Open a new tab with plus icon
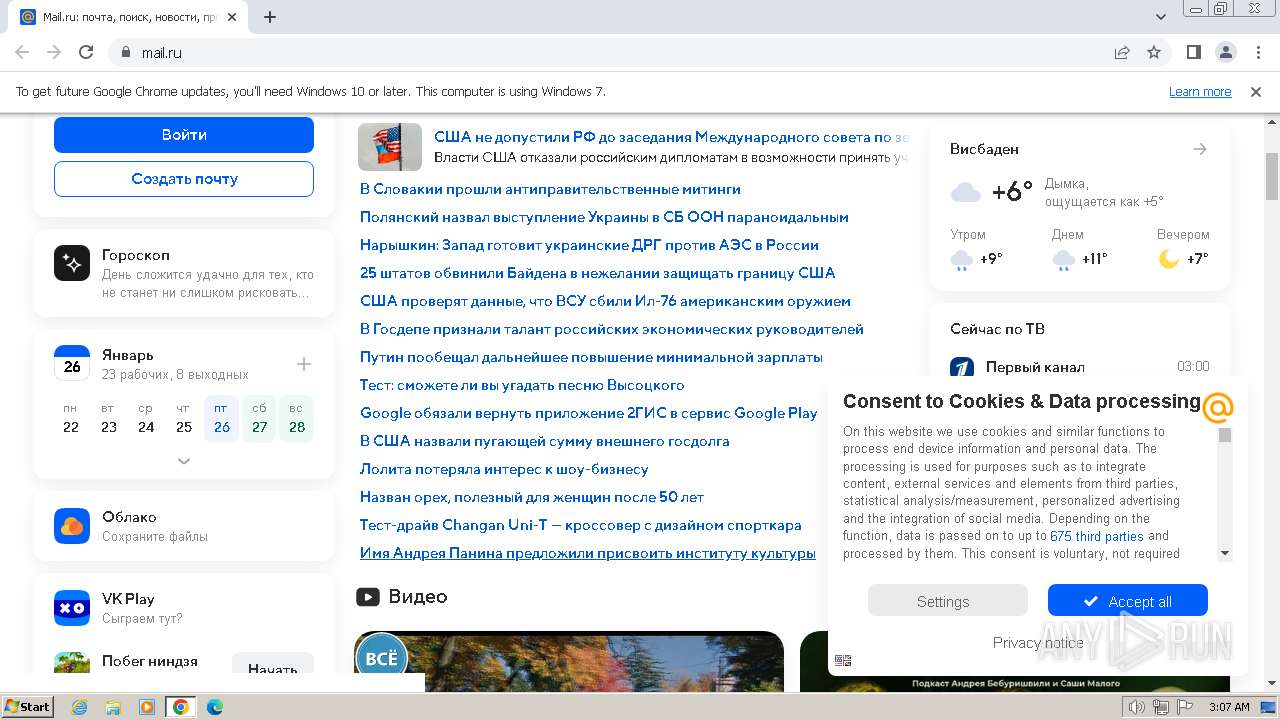The height and width of the screenshot is (720, 1280). [x=270, y=17]
